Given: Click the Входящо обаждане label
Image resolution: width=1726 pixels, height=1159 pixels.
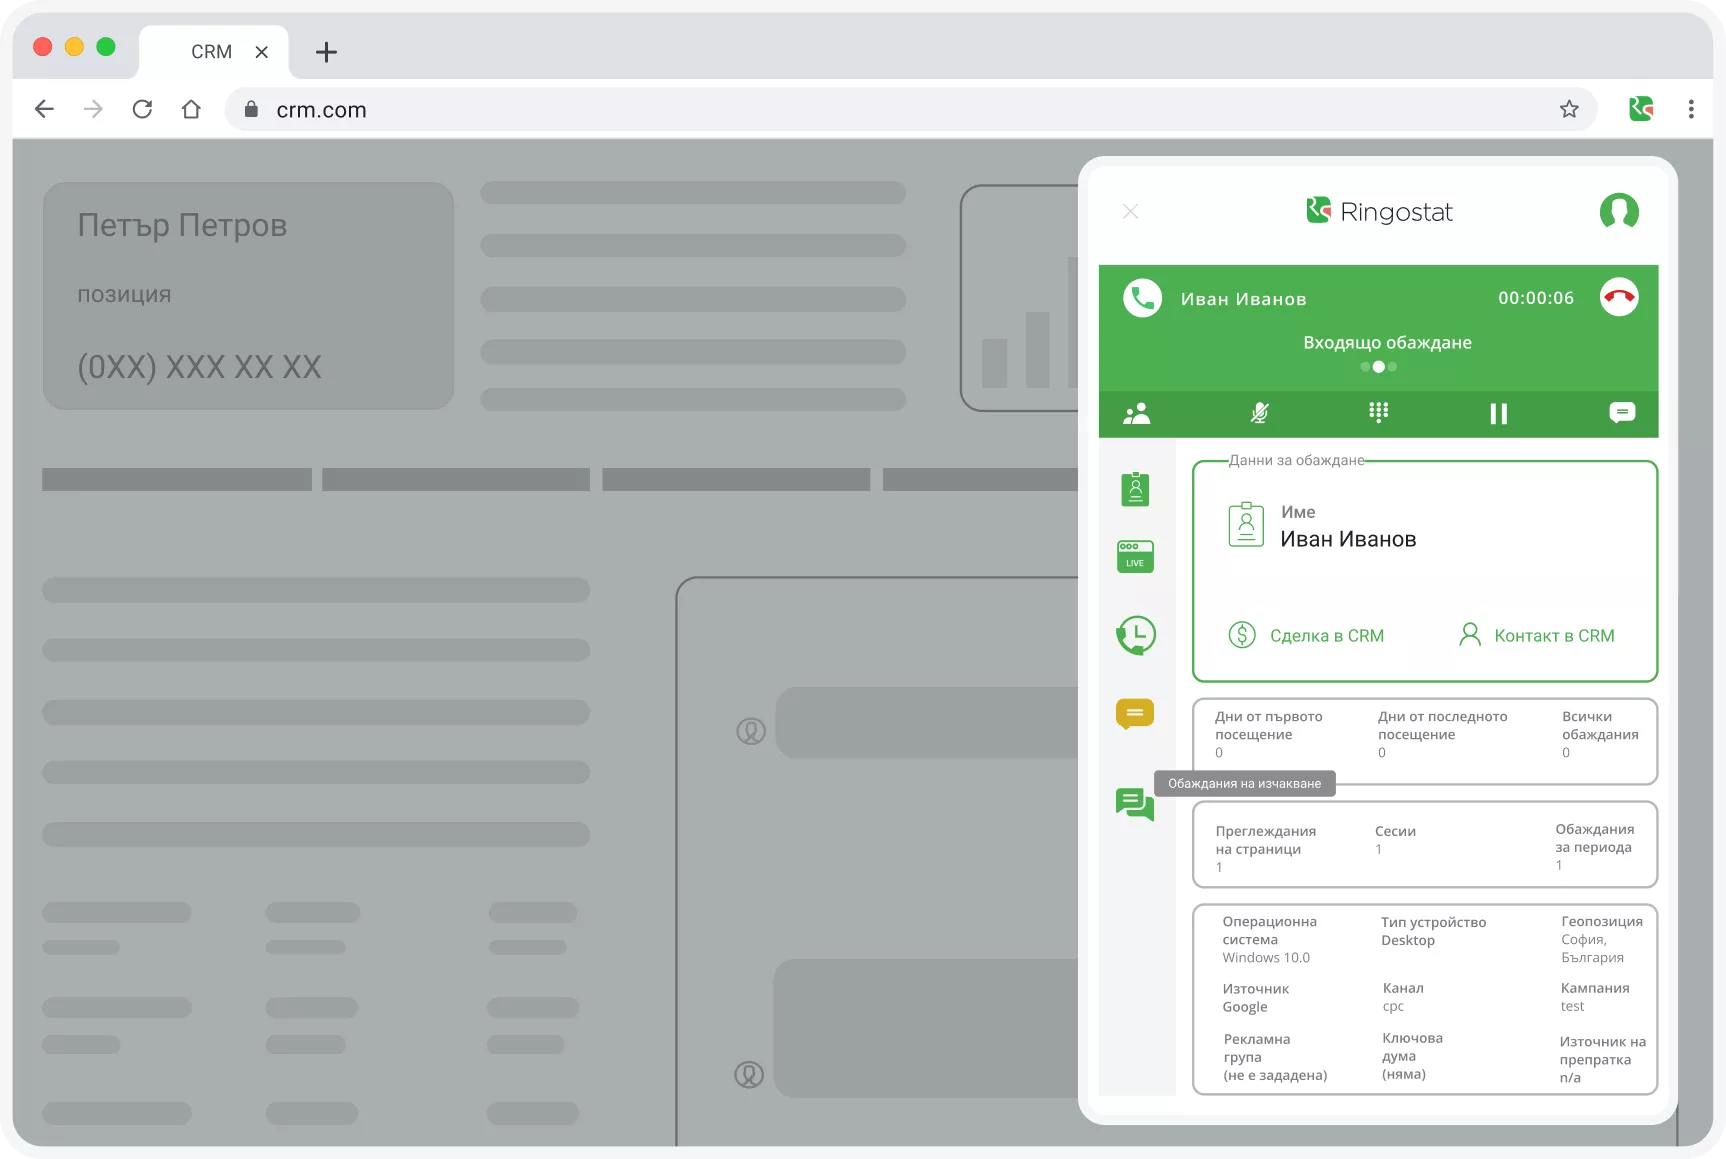Looking at the screenshot, I should click(1387, 342).
